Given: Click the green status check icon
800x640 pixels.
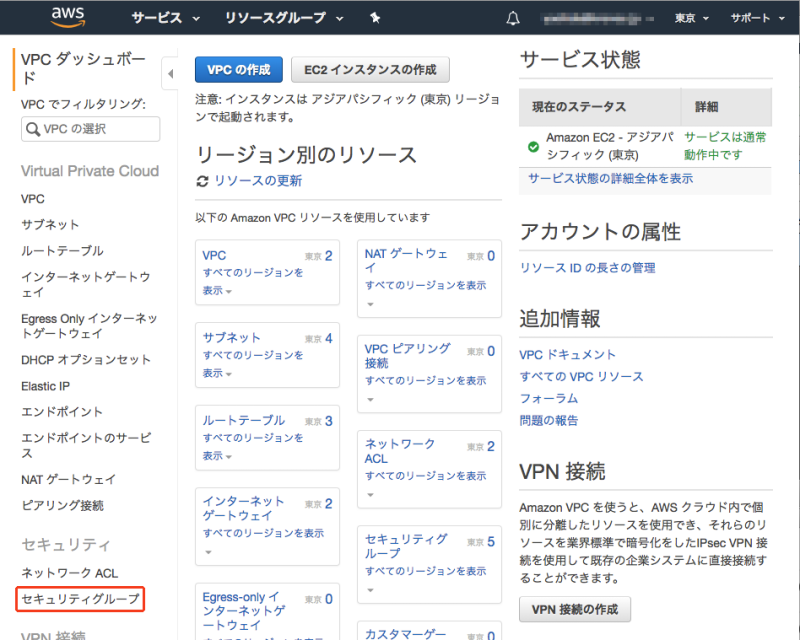Looking at the screenshot, I should [533, 147].
